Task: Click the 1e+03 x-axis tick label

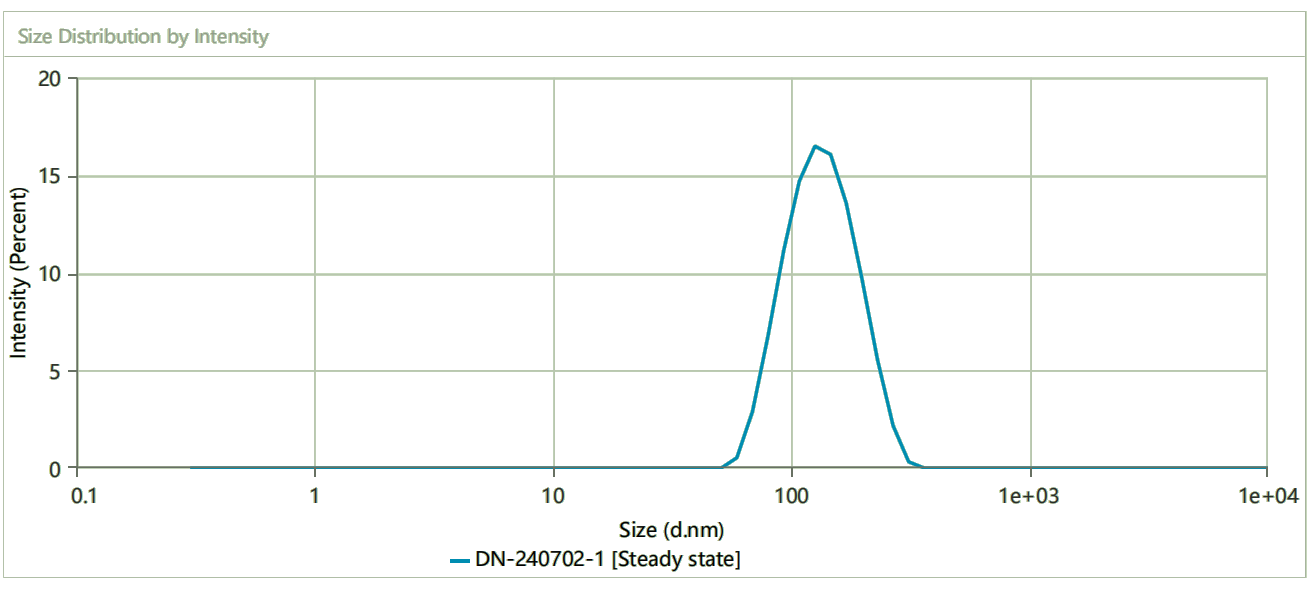Action: tap(1029, 495)
